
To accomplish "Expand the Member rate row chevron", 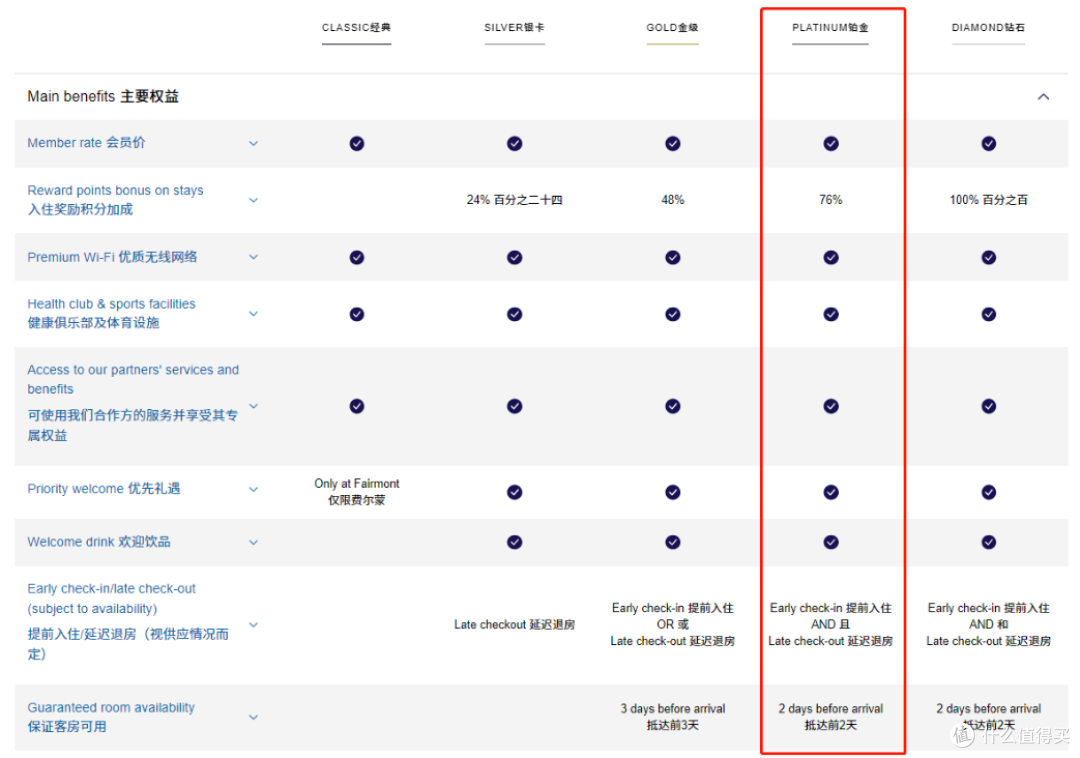I will (253, 143).
